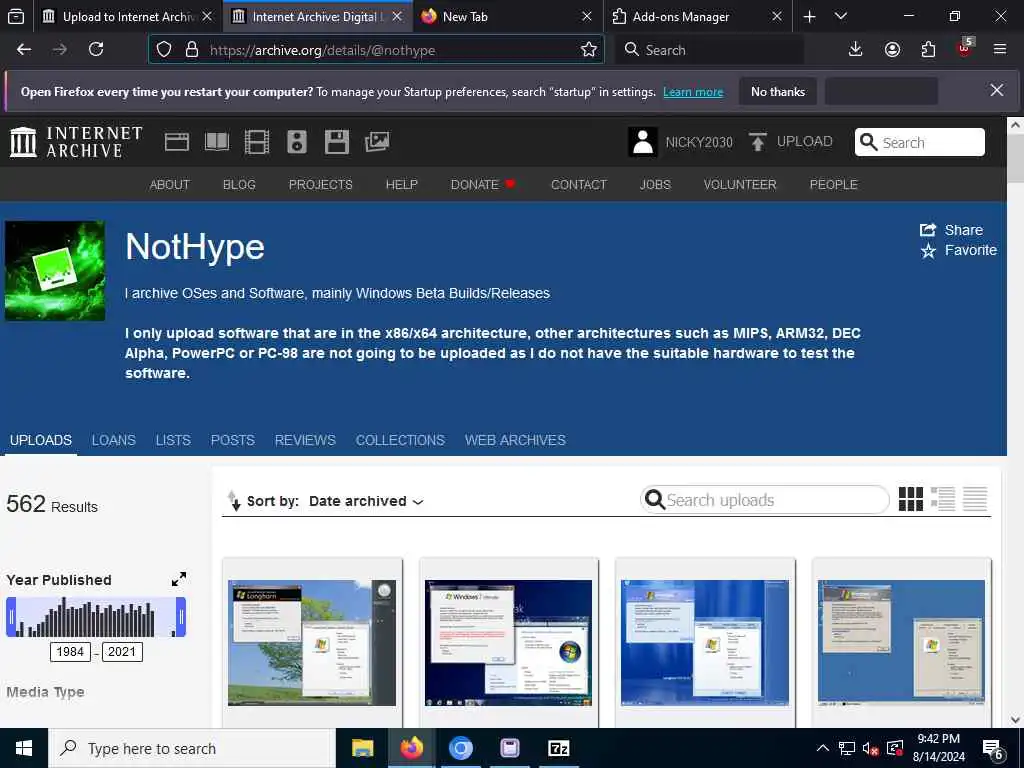1024x768 pixels.
Task: Select the COLLECTIONS profile tab
Action: [x=400, y=440]
